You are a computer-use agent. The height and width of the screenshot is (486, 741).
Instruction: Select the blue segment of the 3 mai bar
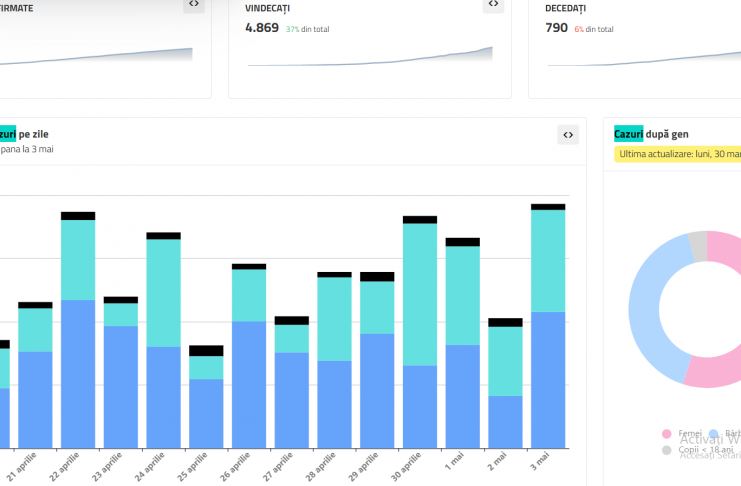point(548,380)
